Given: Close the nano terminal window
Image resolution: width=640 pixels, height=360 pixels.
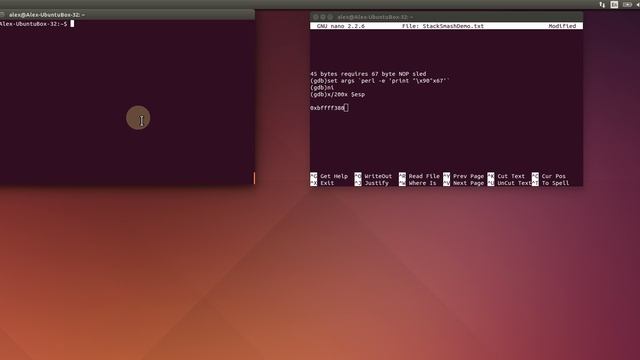Looking at the screenshot, I should pyautogui.click(x=316, y=17).
